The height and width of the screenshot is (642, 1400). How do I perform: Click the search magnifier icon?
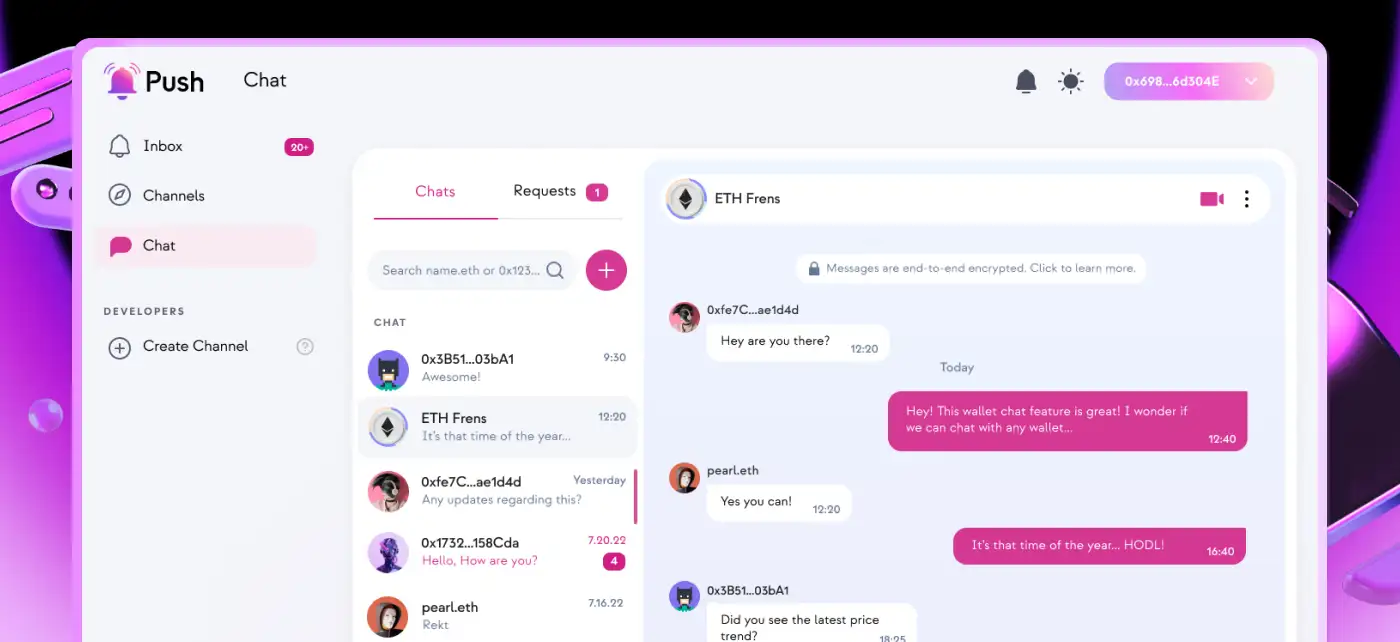555,270
